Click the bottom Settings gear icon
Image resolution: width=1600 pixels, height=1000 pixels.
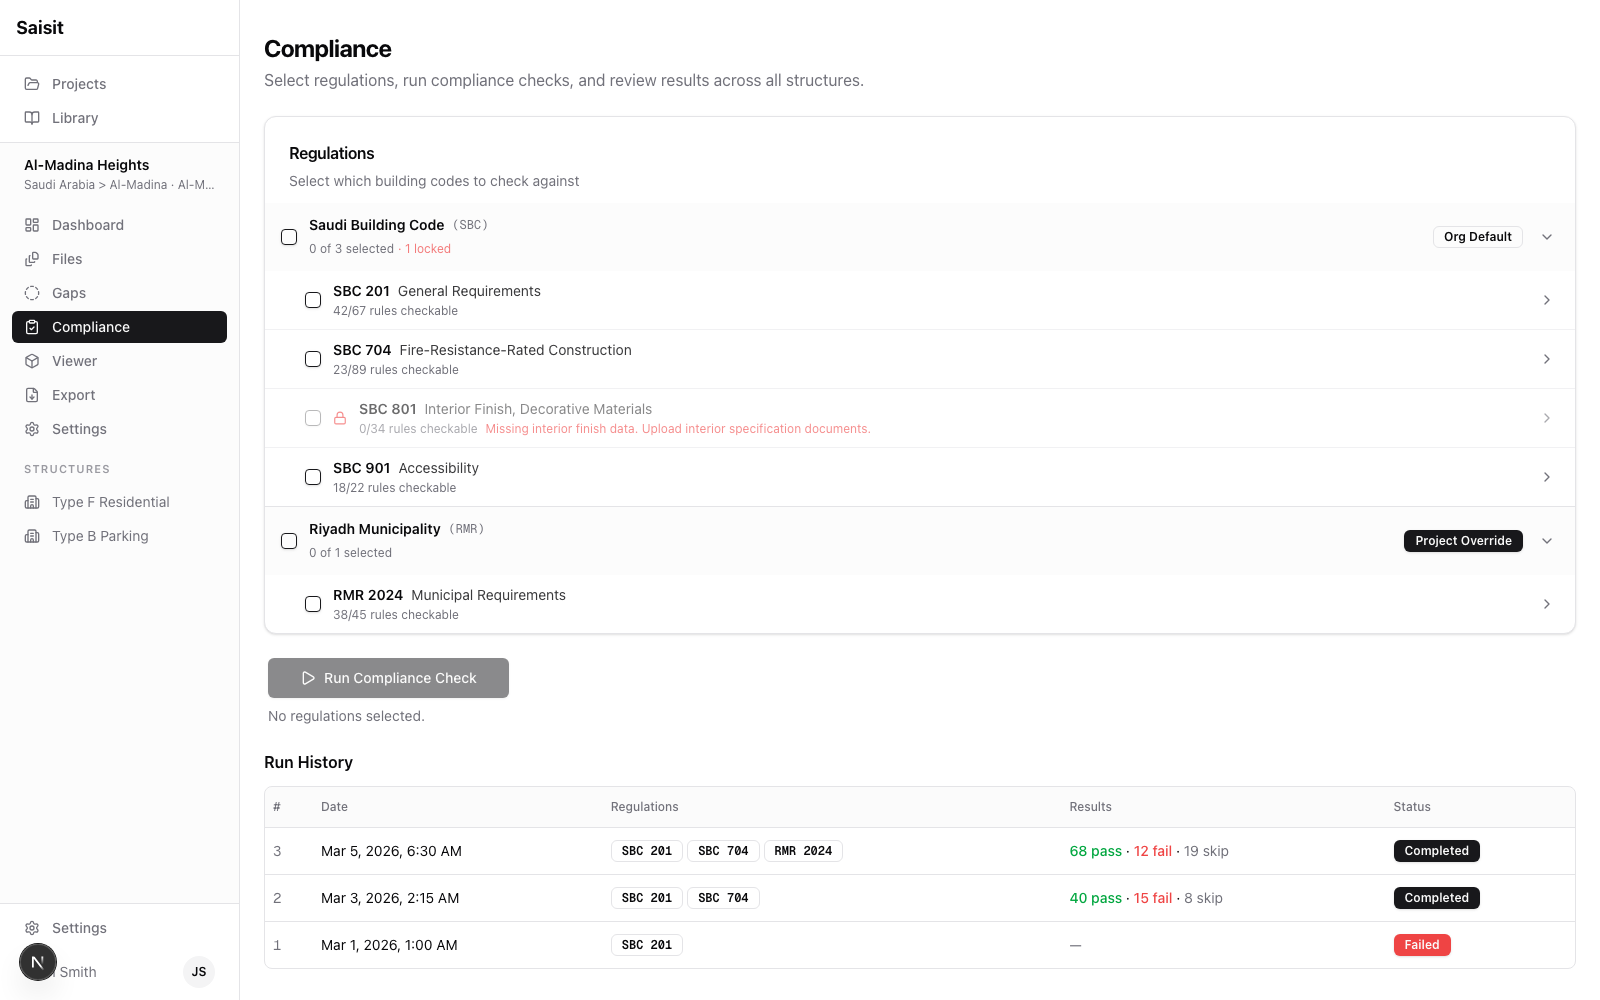click(32, 928)
